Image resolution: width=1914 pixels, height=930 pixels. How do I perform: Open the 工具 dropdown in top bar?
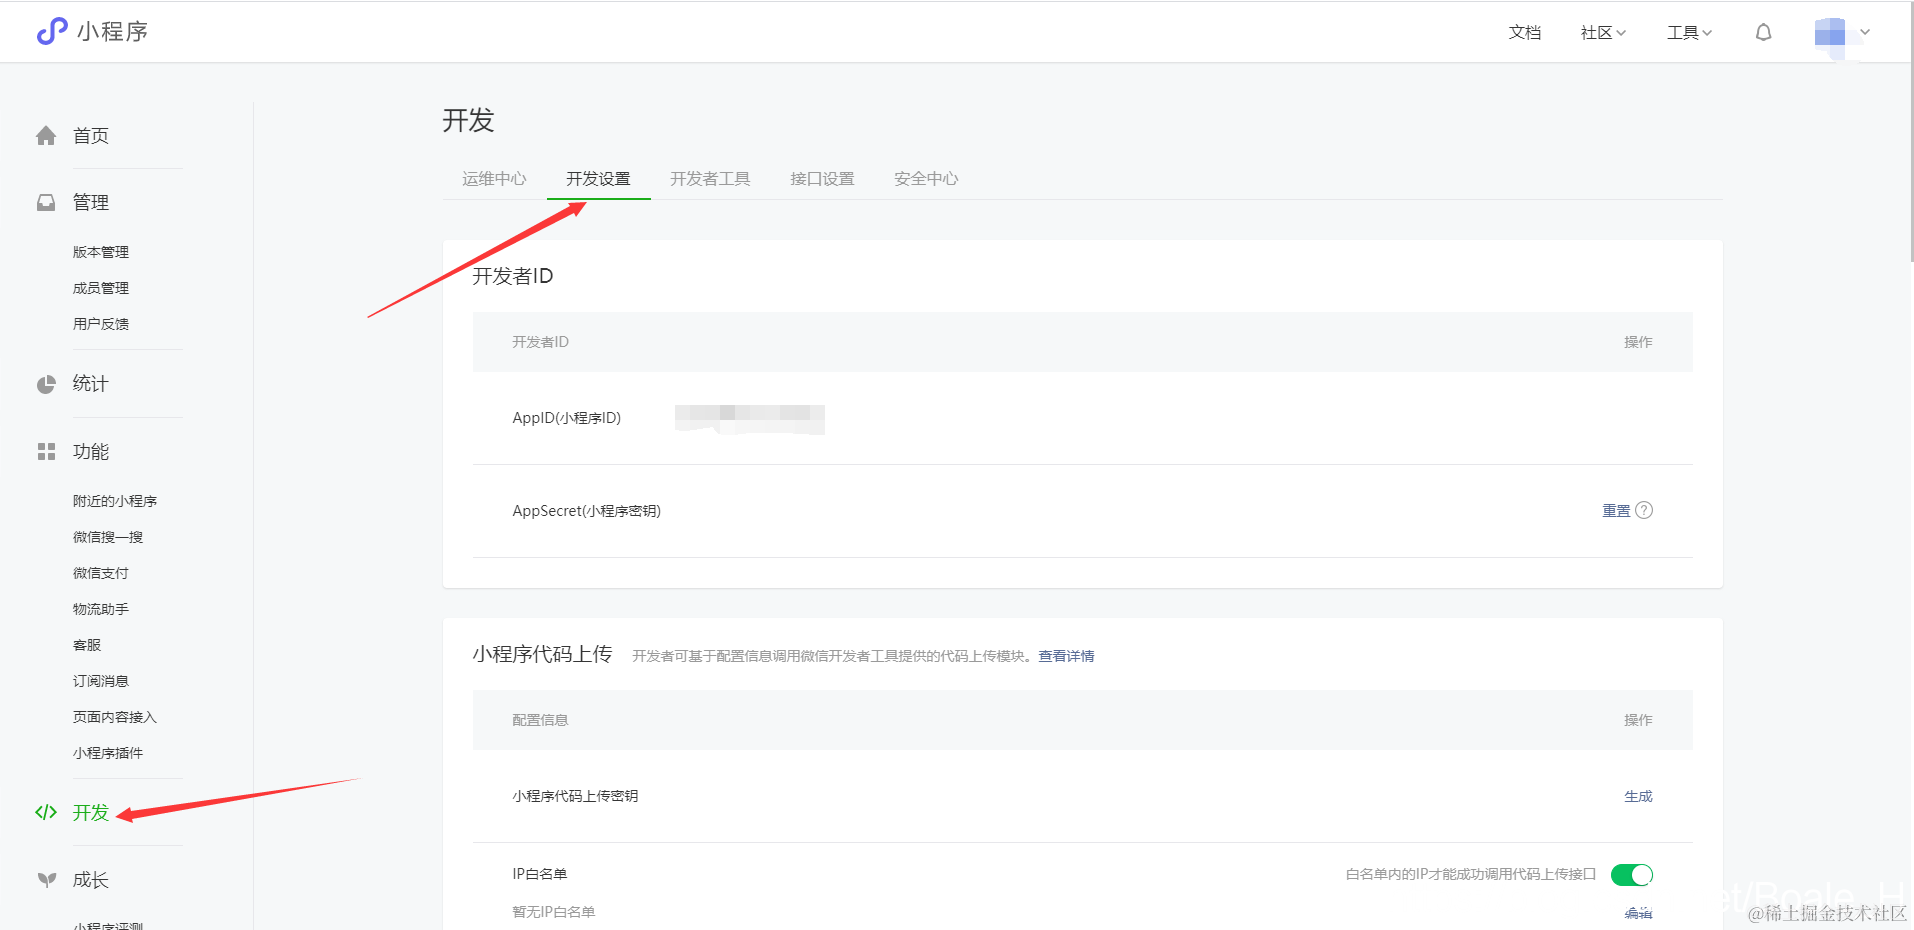pyautogui.click(x=1687, y=31)
